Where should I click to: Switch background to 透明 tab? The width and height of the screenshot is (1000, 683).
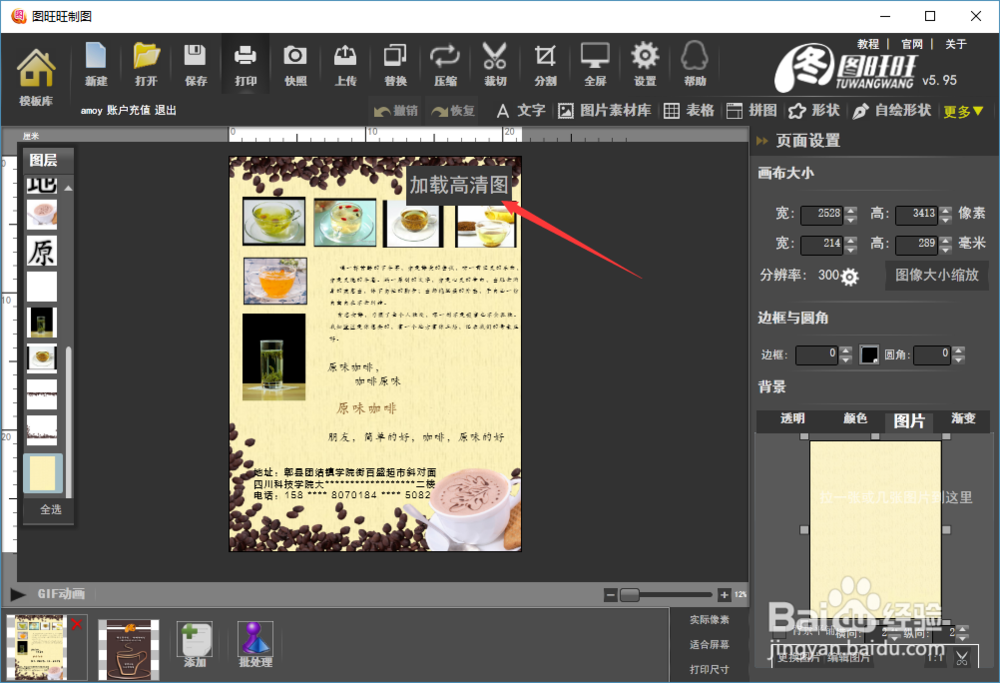[x=792, y=418]
